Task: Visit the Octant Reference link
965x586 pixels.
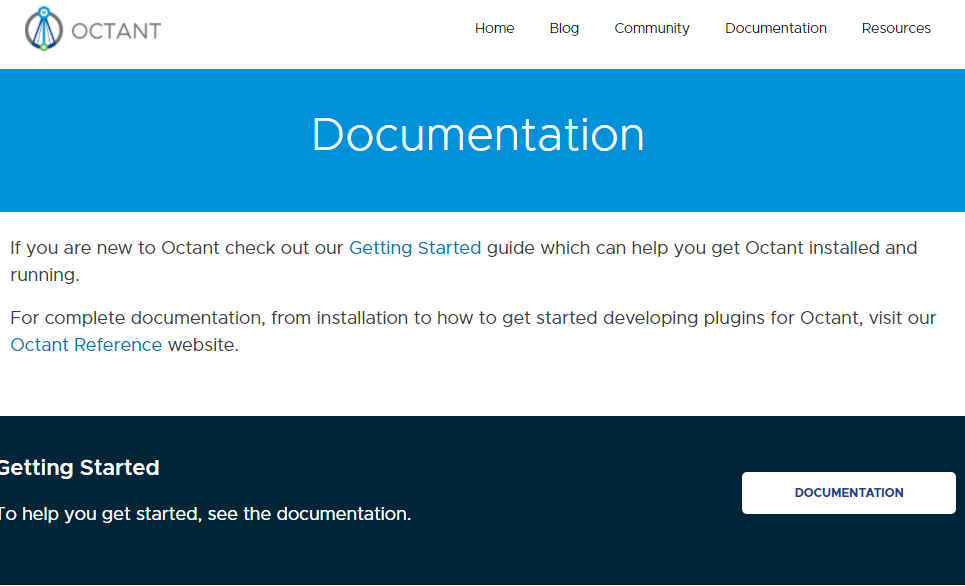Action: coord(86,345)
